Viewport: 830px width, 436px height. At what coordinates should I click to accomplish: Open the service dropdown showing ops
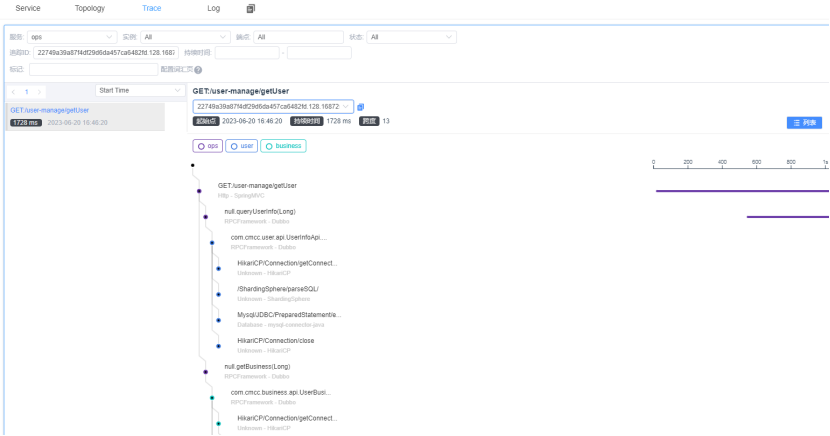(x=73, y=37)
